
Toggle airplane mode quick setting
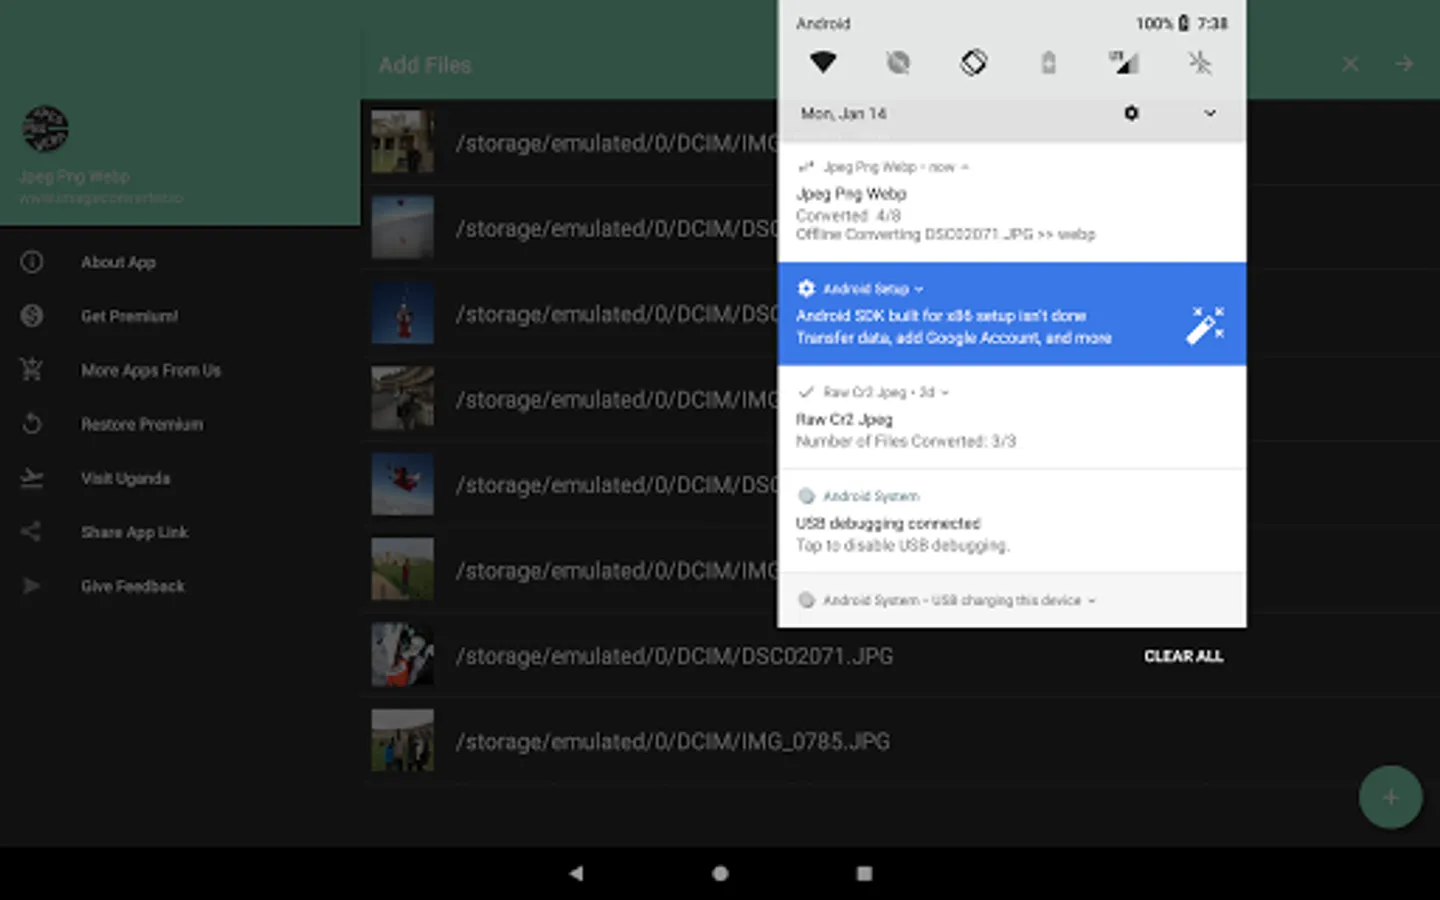pos(1200,62)
